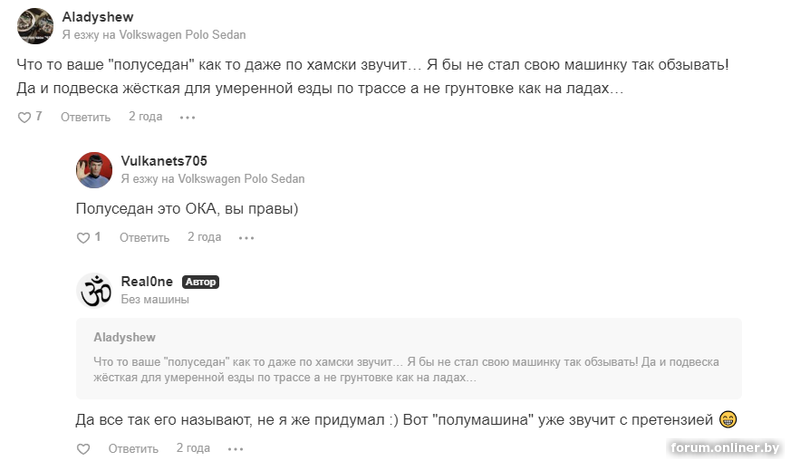Reply to Vulkanets705's comment
This screenshot has width=800, height=469.
pos(144,238)
